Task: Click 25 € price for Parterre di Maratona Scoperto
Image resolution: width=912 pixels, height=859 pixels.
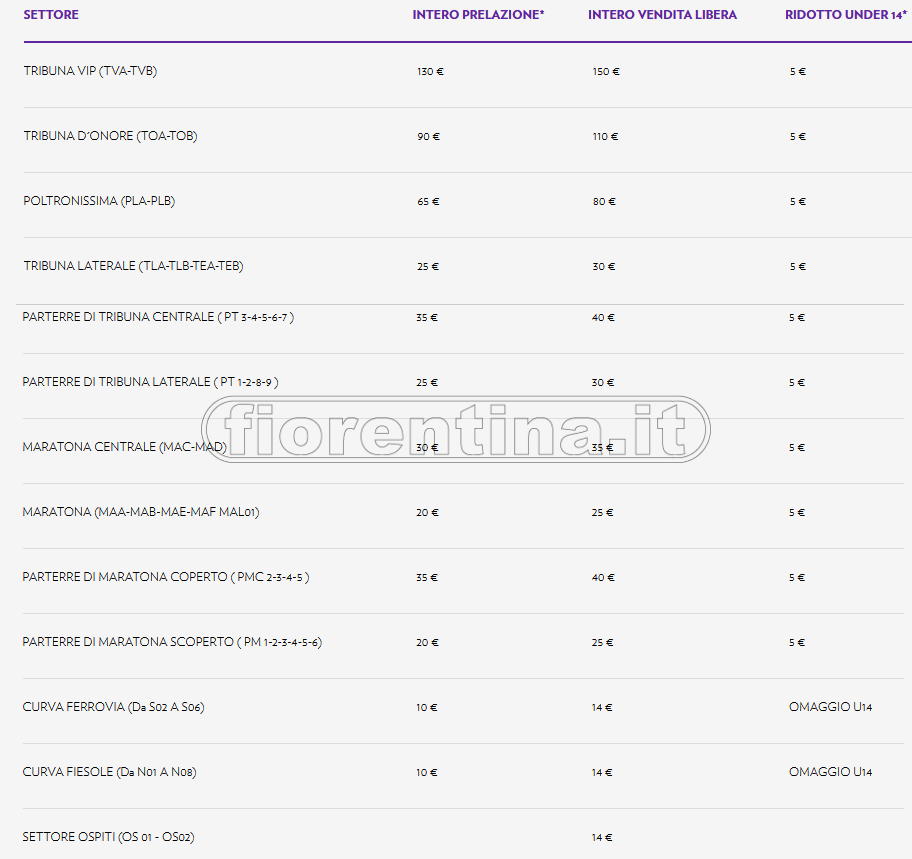Action: (603, 643)
